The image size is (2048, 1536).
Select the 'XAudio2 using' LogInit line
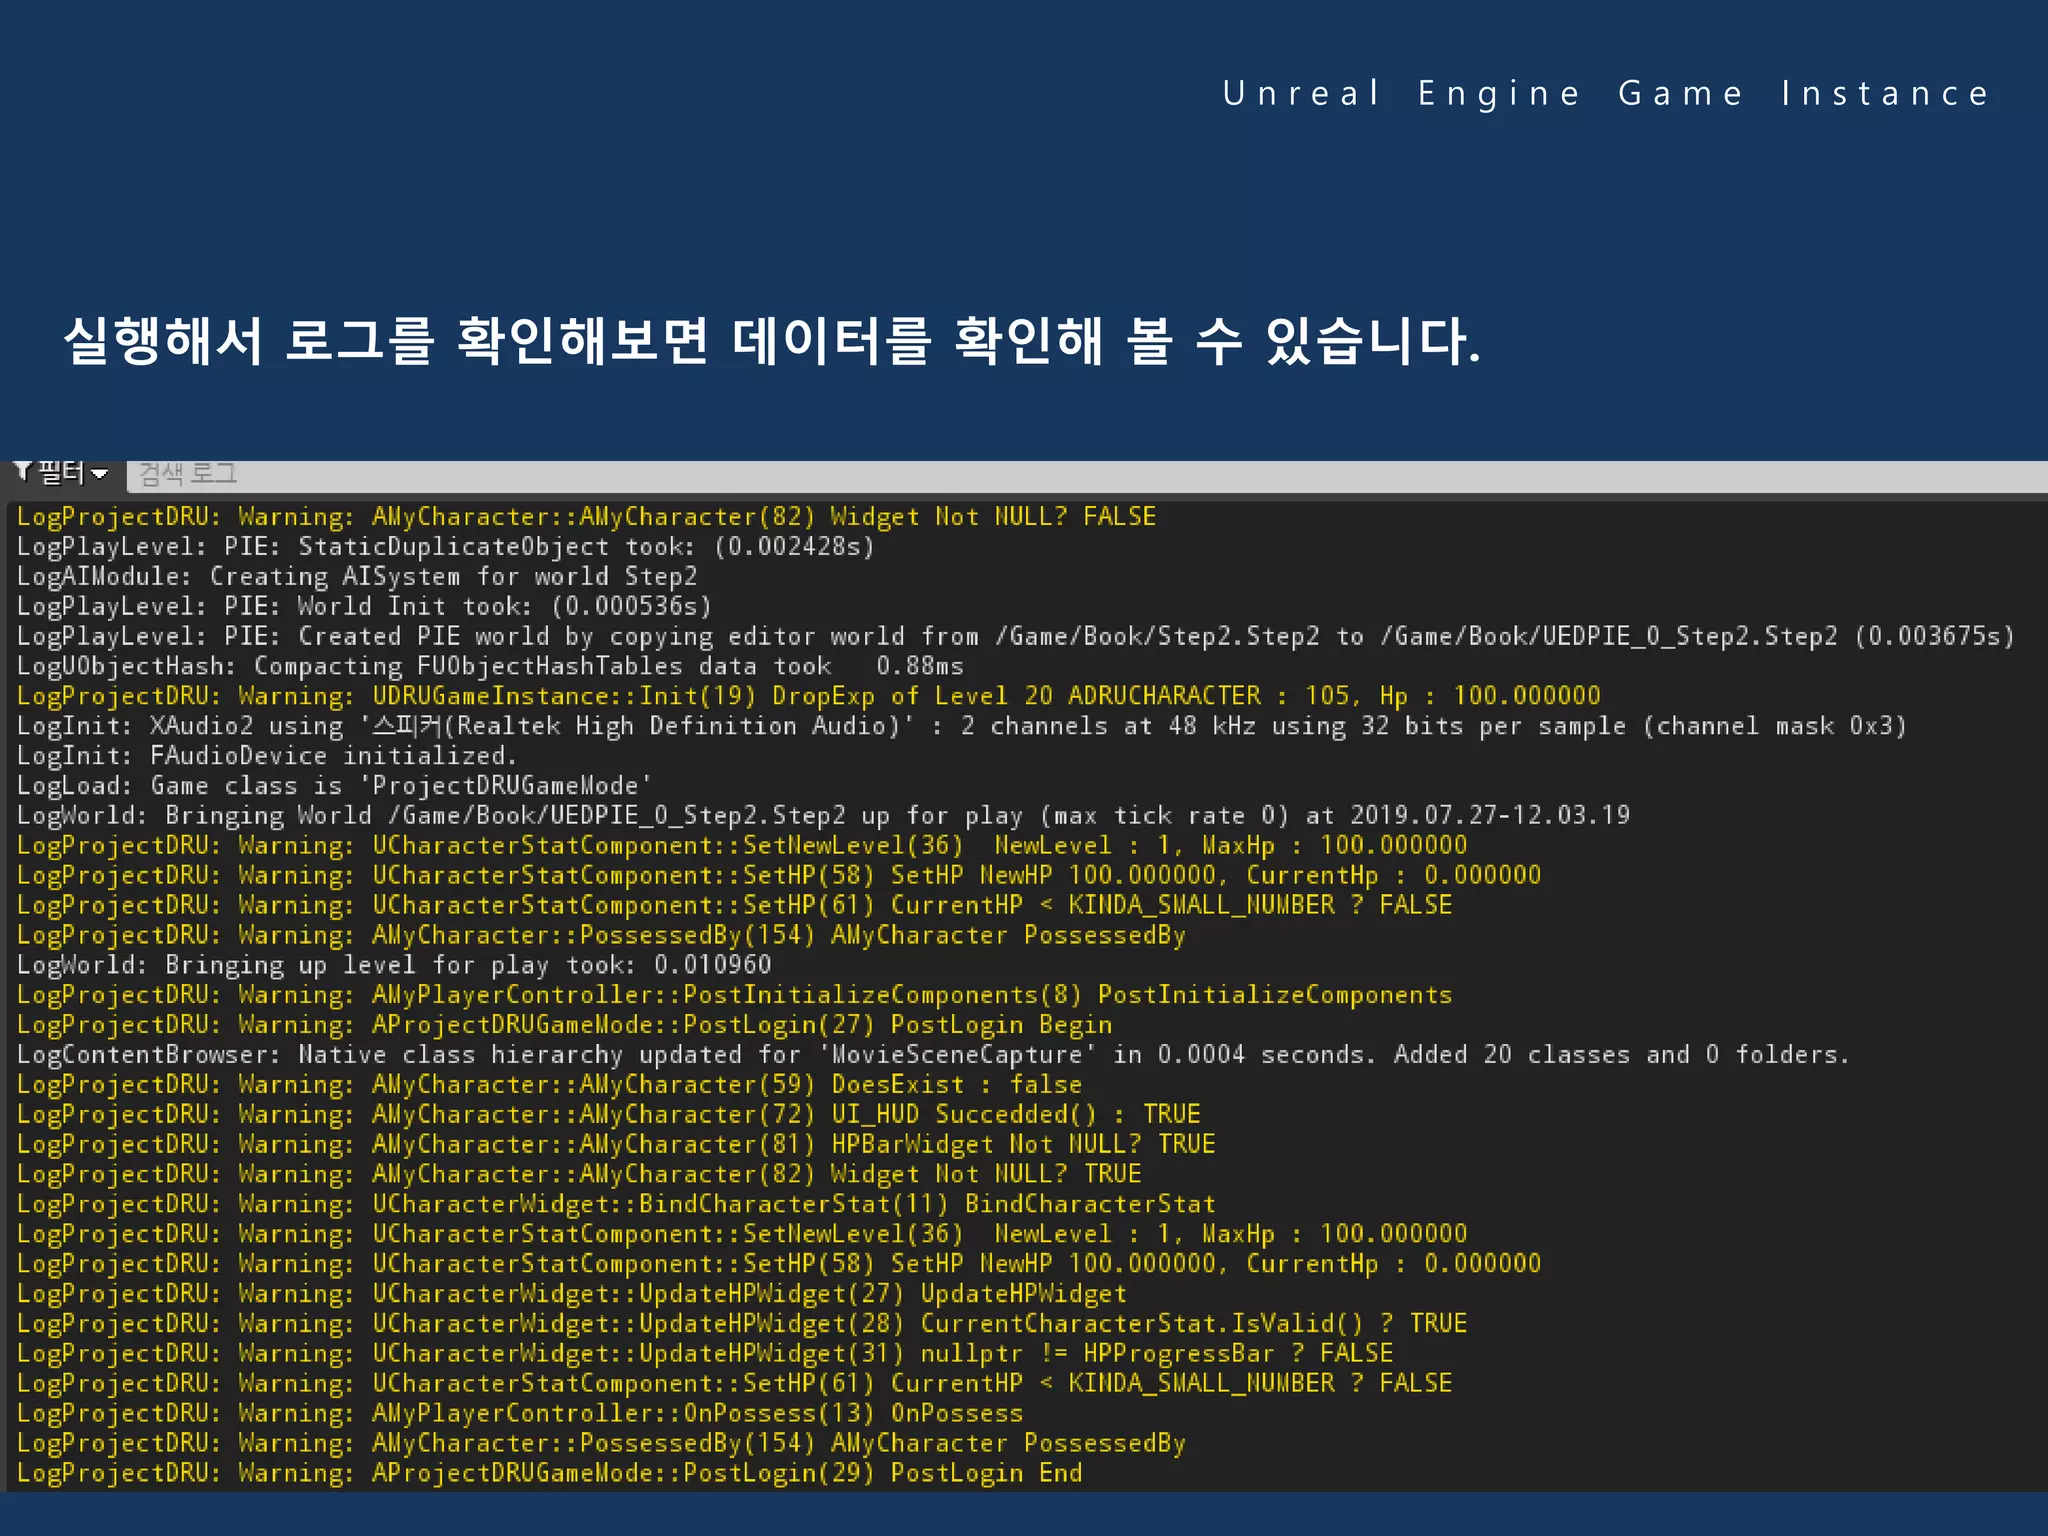pyautogui.click(x=962, y=726)
